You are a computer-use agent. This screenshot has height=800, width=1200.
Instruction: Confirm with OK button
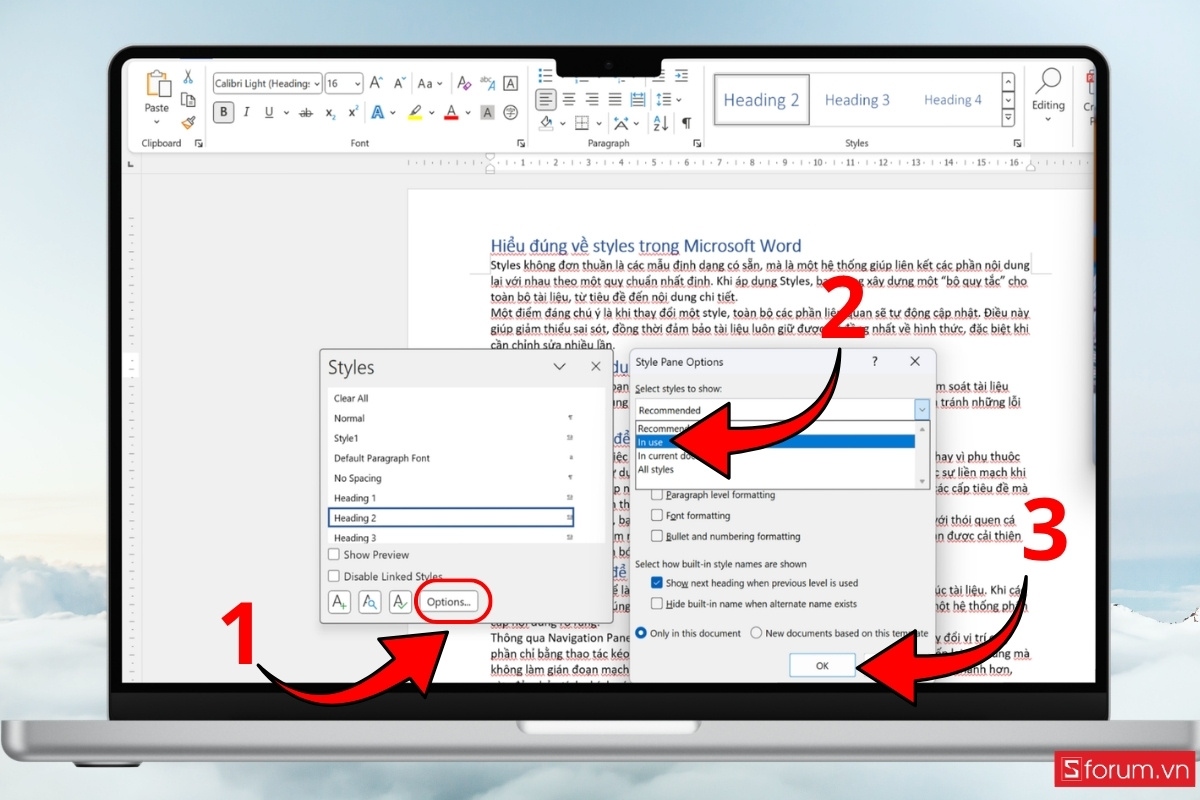[822, 665]
